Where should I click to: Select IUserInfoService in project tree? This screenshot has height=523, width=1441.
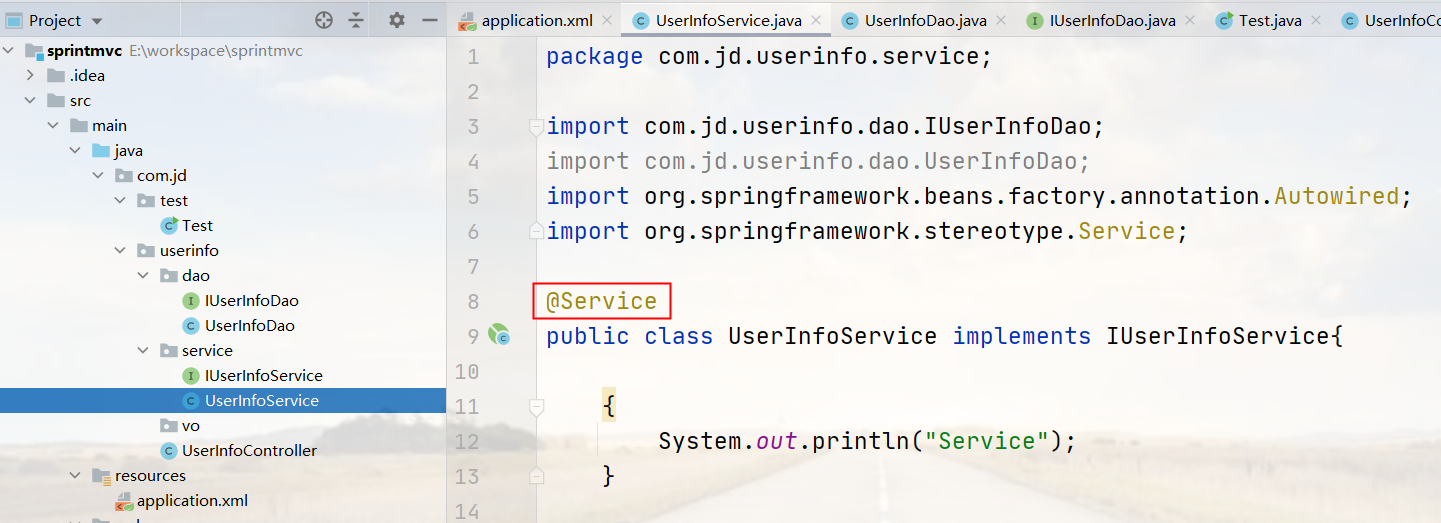click(263, 376)
